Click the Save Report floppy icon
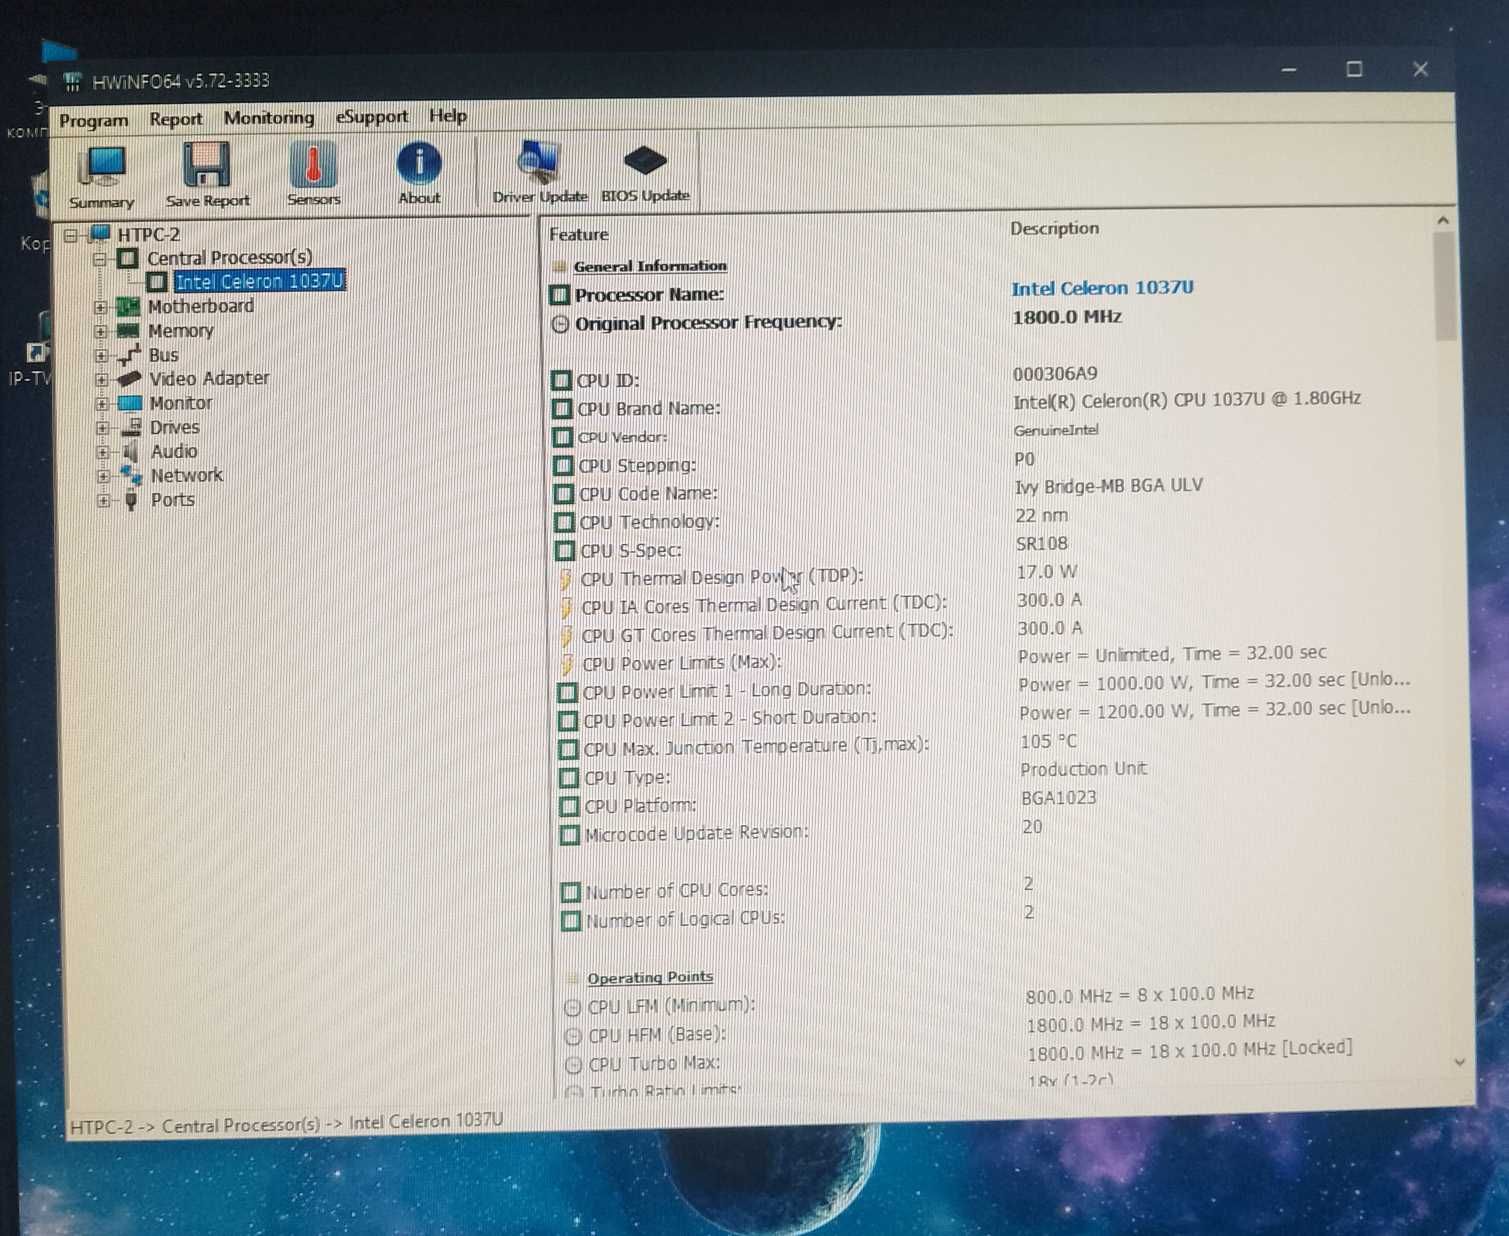The image size is (1509, 1236). (206, 164)
